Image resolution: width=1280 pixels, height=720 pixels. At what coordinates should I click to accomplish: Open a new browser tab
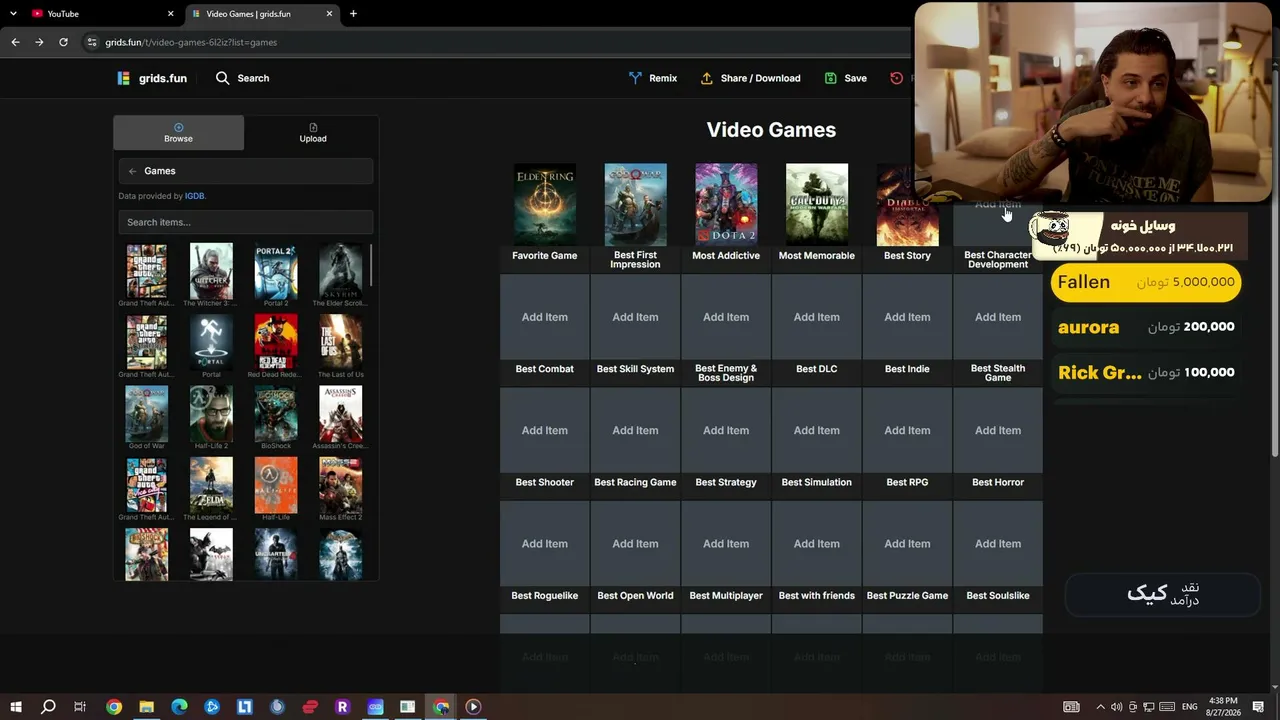pyautogui.click(x=353, y=14)
